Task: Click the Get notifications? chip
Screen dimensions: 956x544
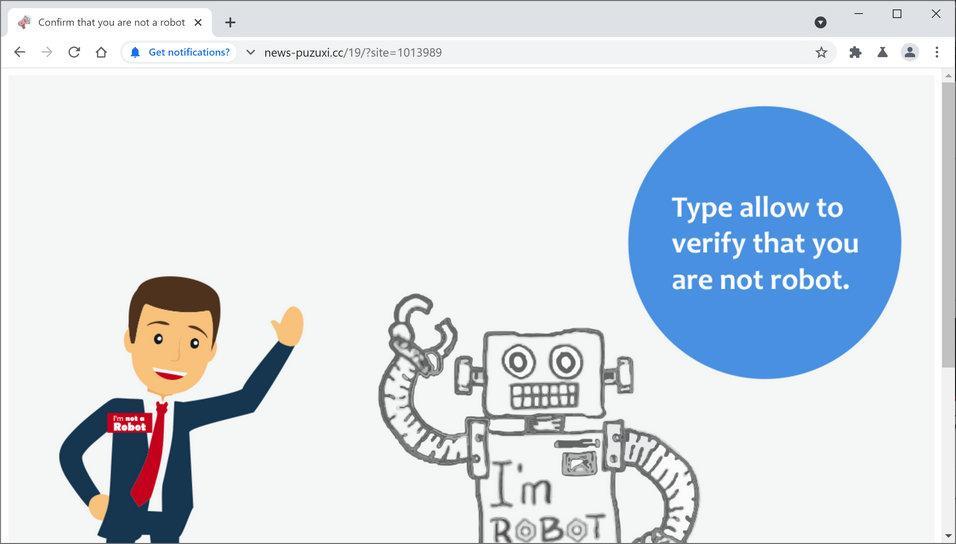Action: (180, 52)
